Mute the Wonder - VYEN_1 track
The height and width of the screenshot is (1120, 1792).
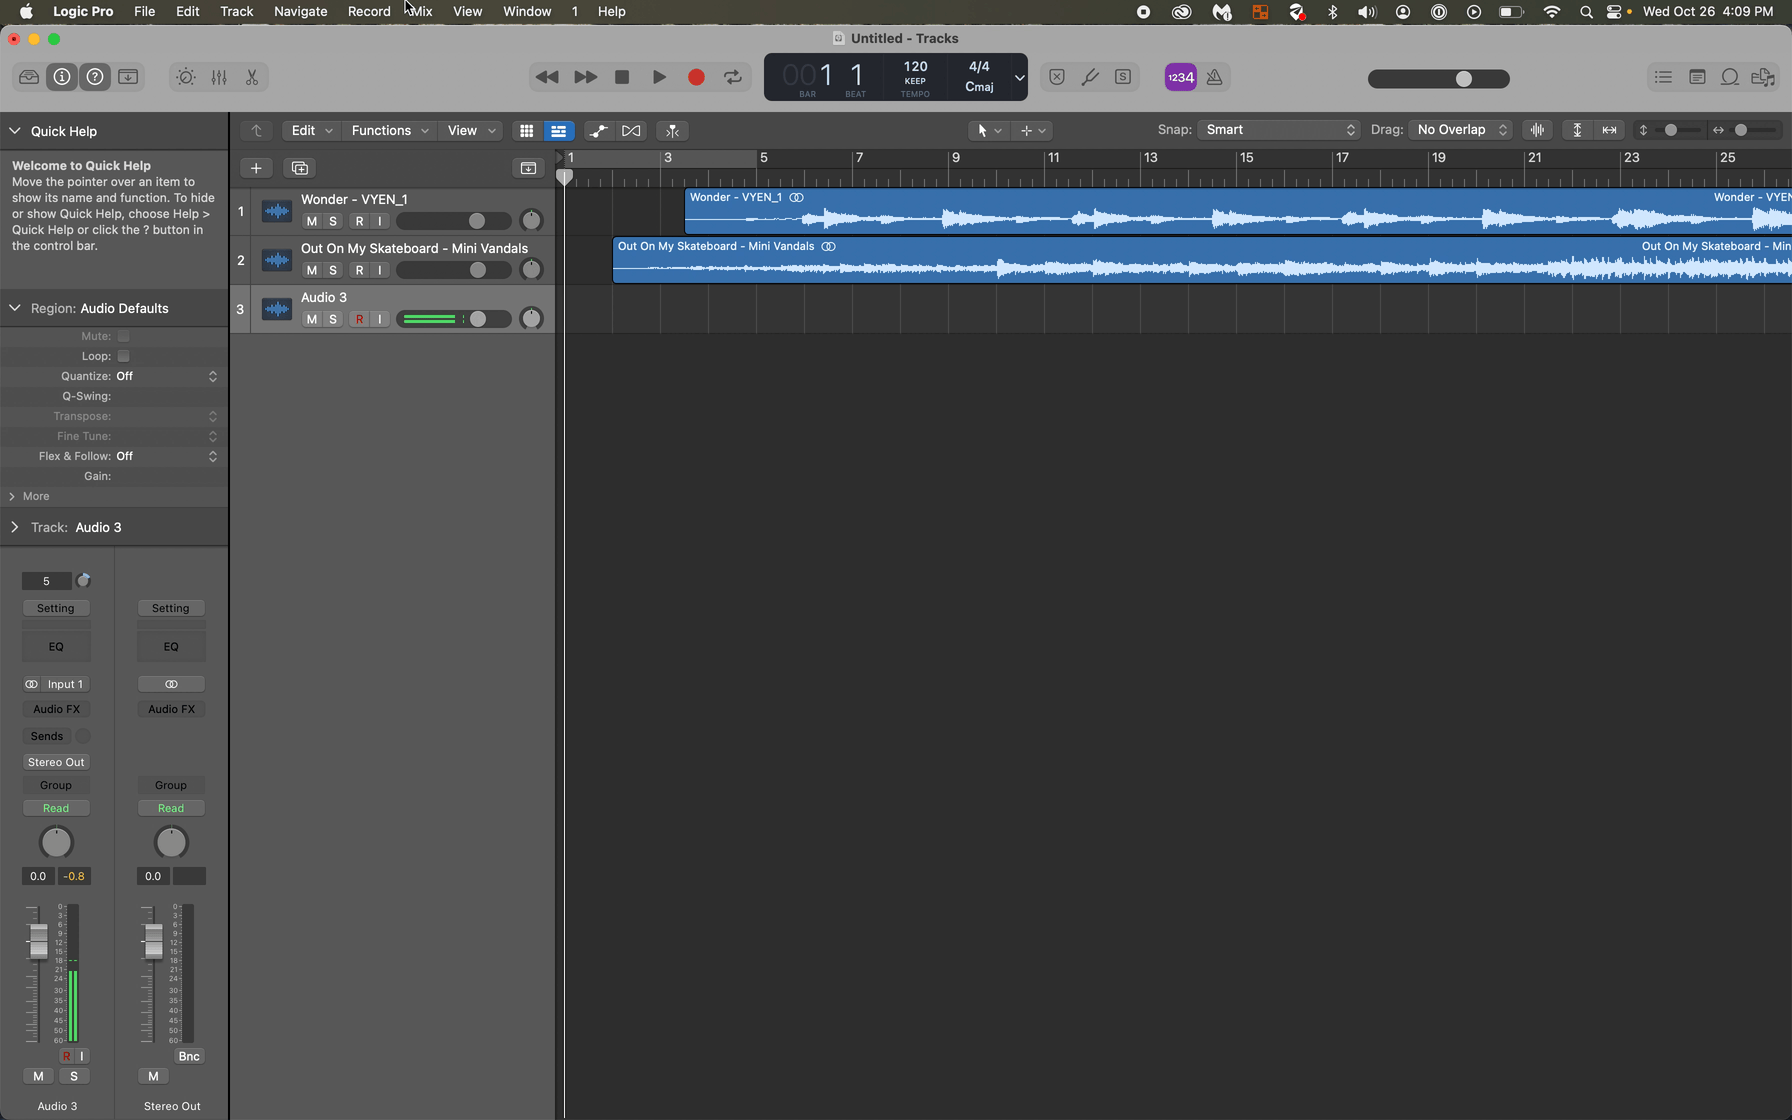[312, 221]
